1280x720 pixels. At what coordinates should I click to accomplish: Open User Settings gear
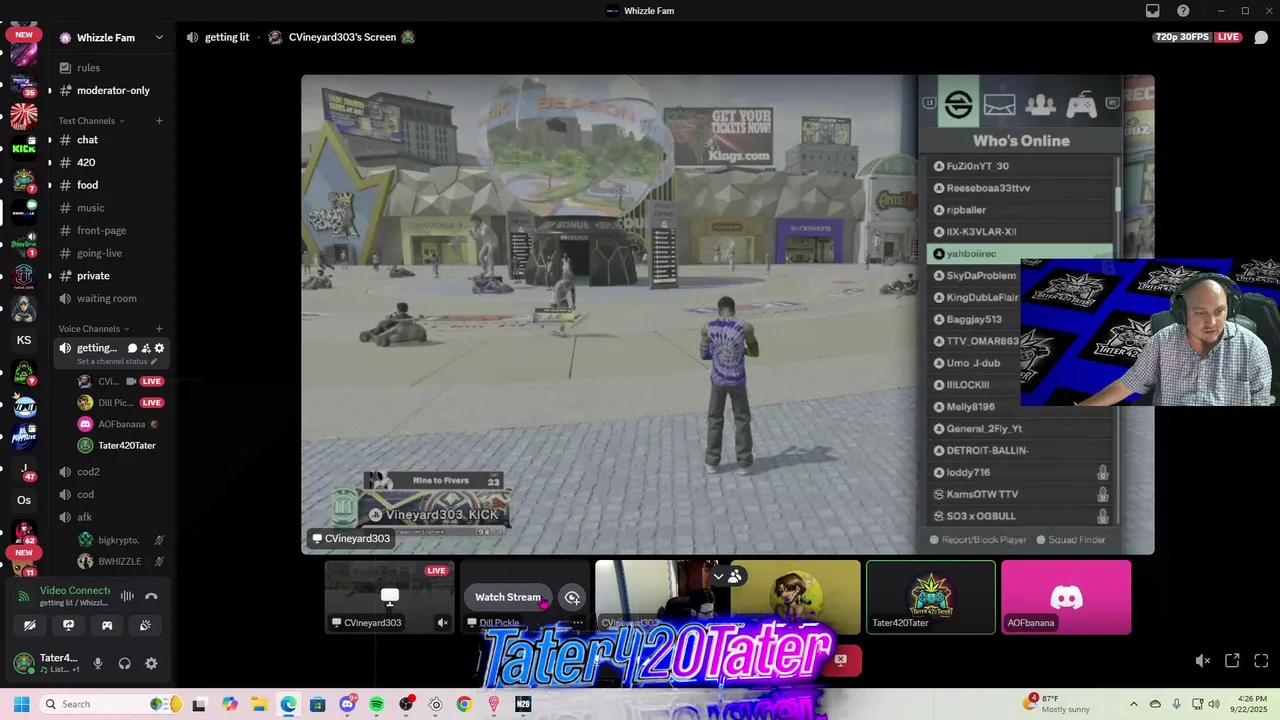(x=151, y=663)
